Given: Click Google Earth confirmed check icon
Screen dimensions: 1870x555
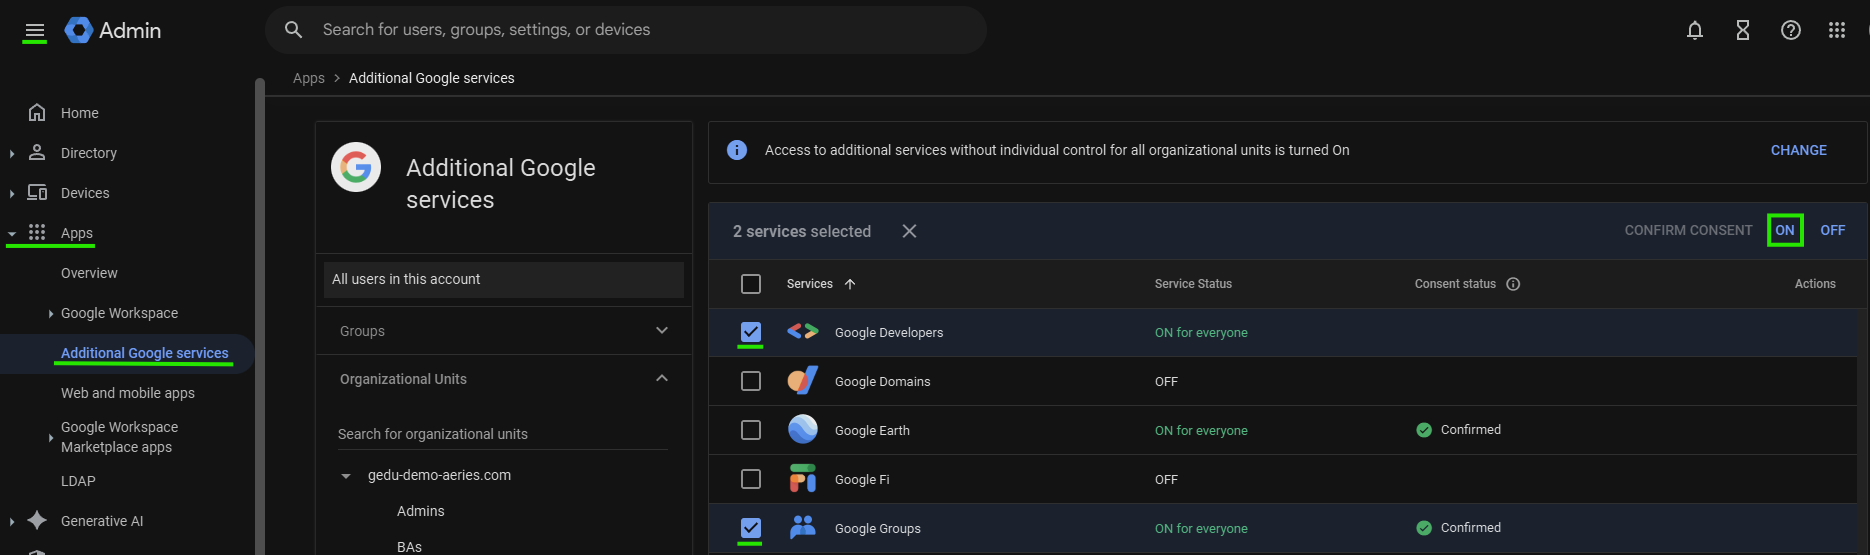Looking at the screenshot, I should point(1424,430).
